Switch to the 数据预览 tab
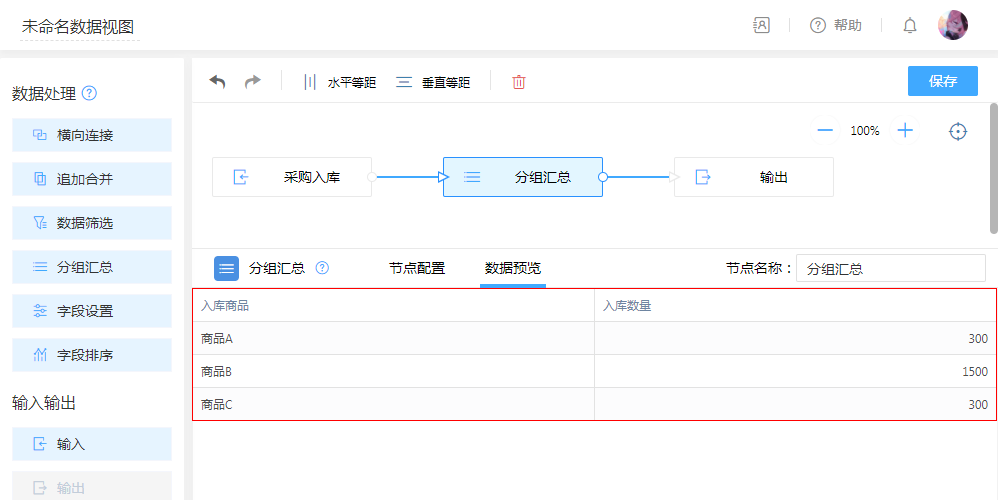This screenshot has width=998, height=500. point(513,268)
